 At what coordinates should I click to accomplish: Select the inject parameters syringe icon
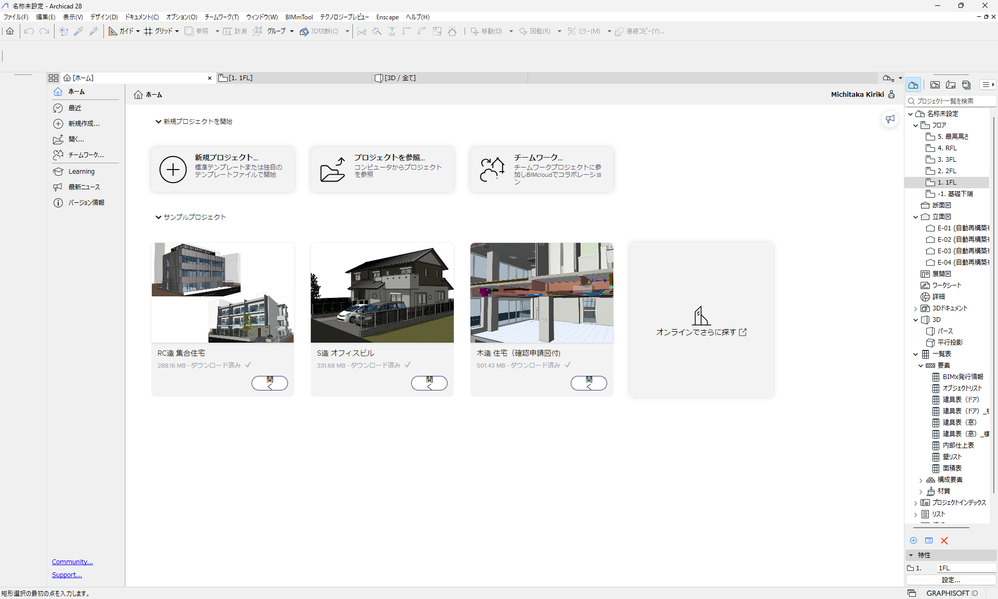(x=94, y=31)
